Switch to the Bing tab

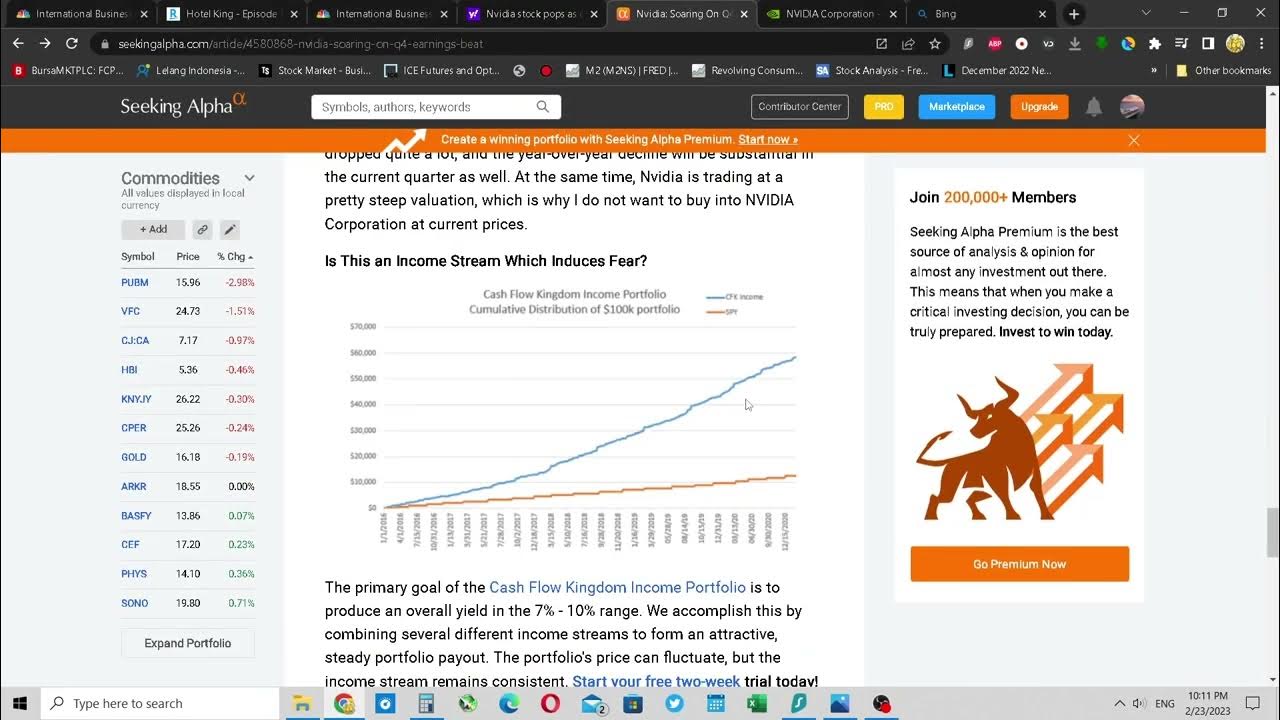[981, 14]
